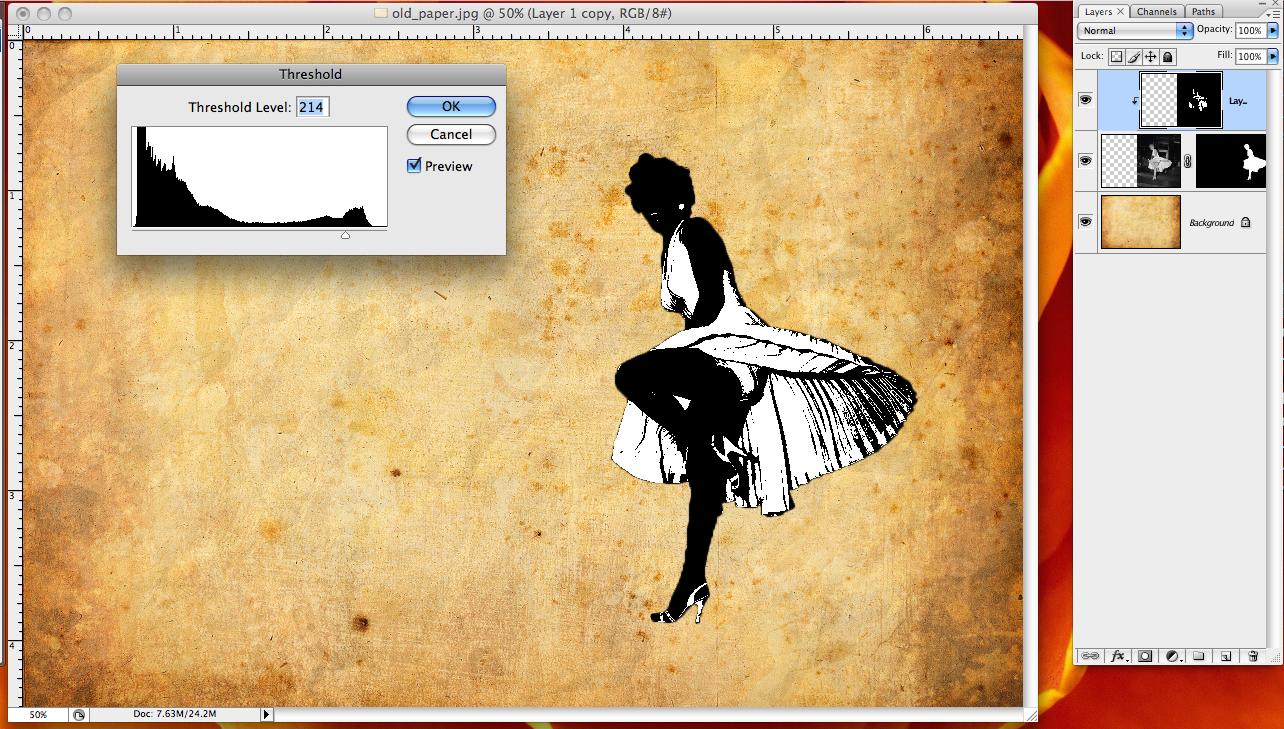Image resolution: width=1284 pixels, height=729 pixels.
Task: Open the status bar info arrow menu
Action: pyautogui.click(x=266, y=715)
